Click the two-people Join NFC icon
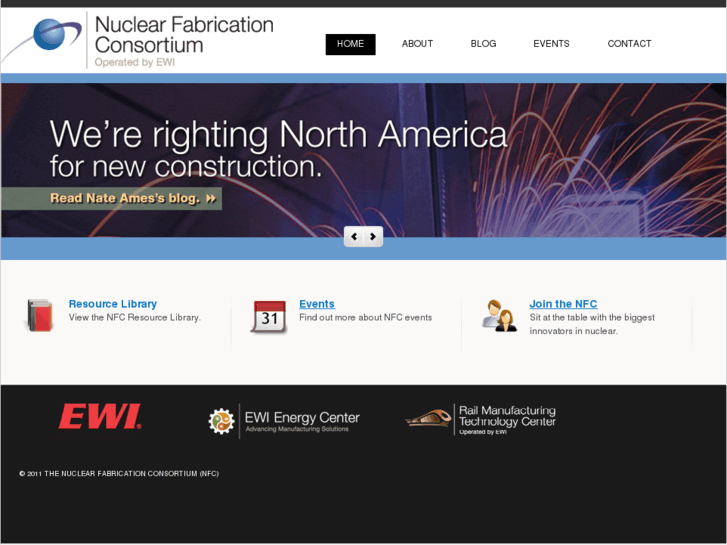 coord(499,316)
